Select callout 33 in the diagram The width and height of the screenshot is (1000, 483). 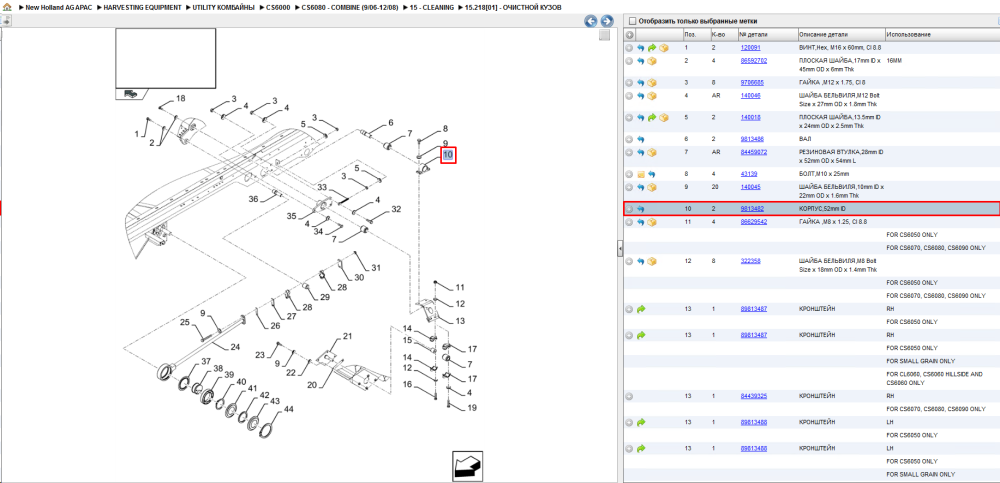click(x=323, y=188)
